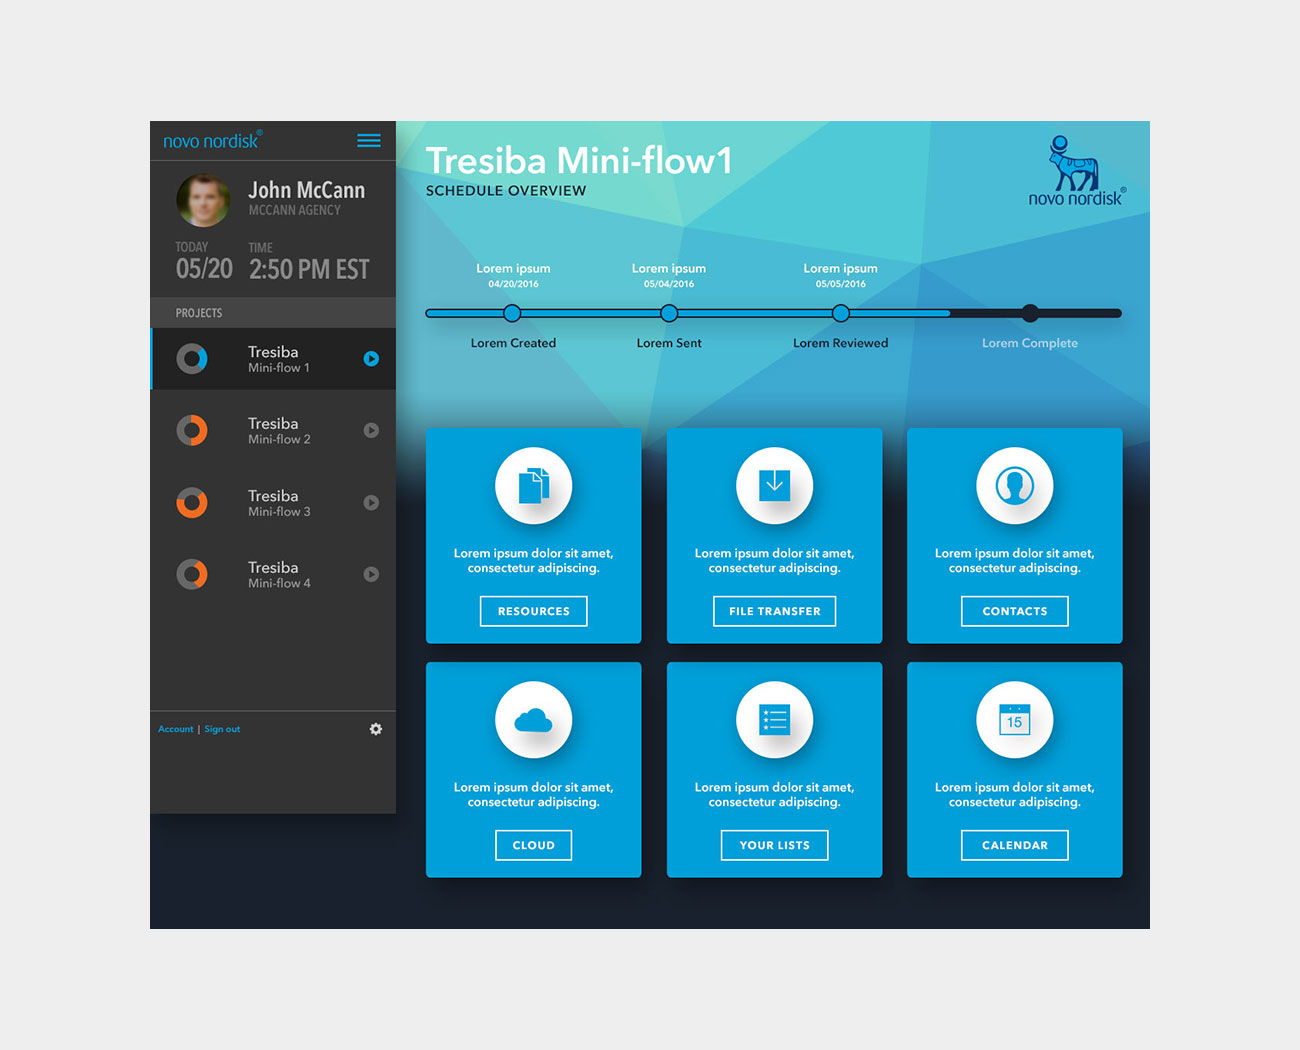Open the YOUR LISTS button

pos(775,845)
